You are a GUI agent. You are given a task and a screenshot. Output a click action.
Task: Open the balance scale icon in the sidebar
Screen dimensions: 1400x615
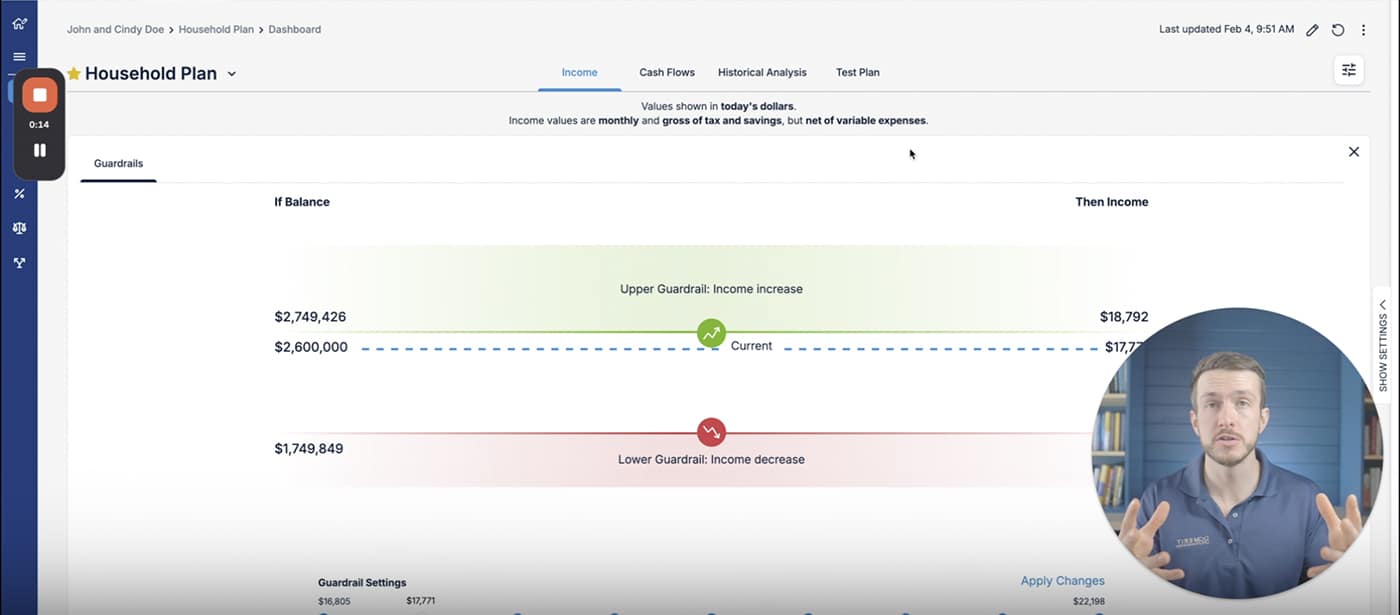coord(19,228)
